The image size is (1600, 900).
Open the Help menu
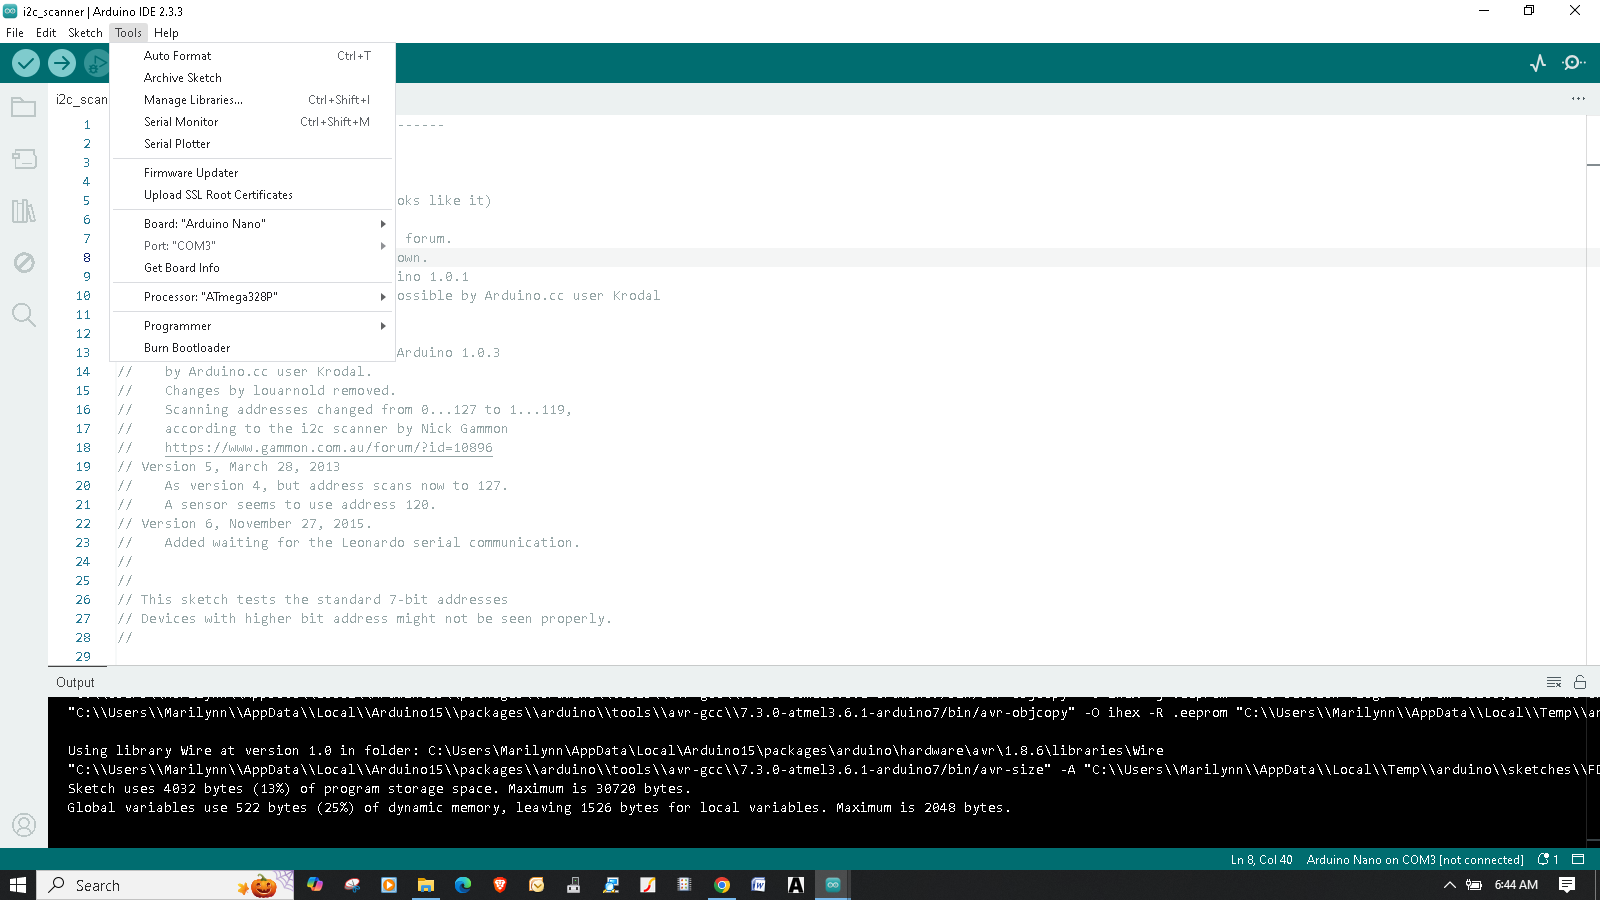(166, 33)
